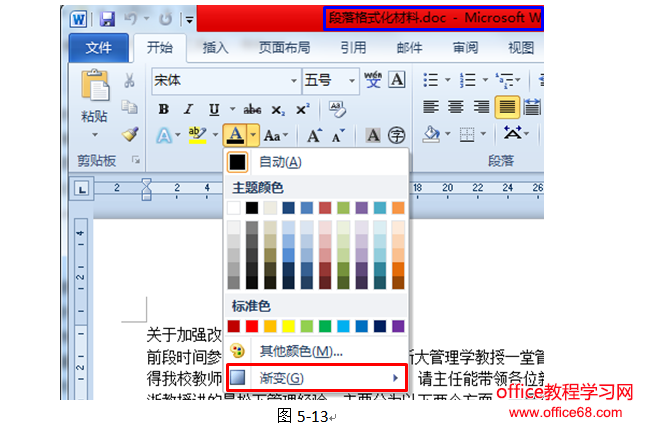Image resolution: width=652 pixels, height=429 pixels.
Task: Open the 渐变(G) gradient submenu
Action: 317,378
